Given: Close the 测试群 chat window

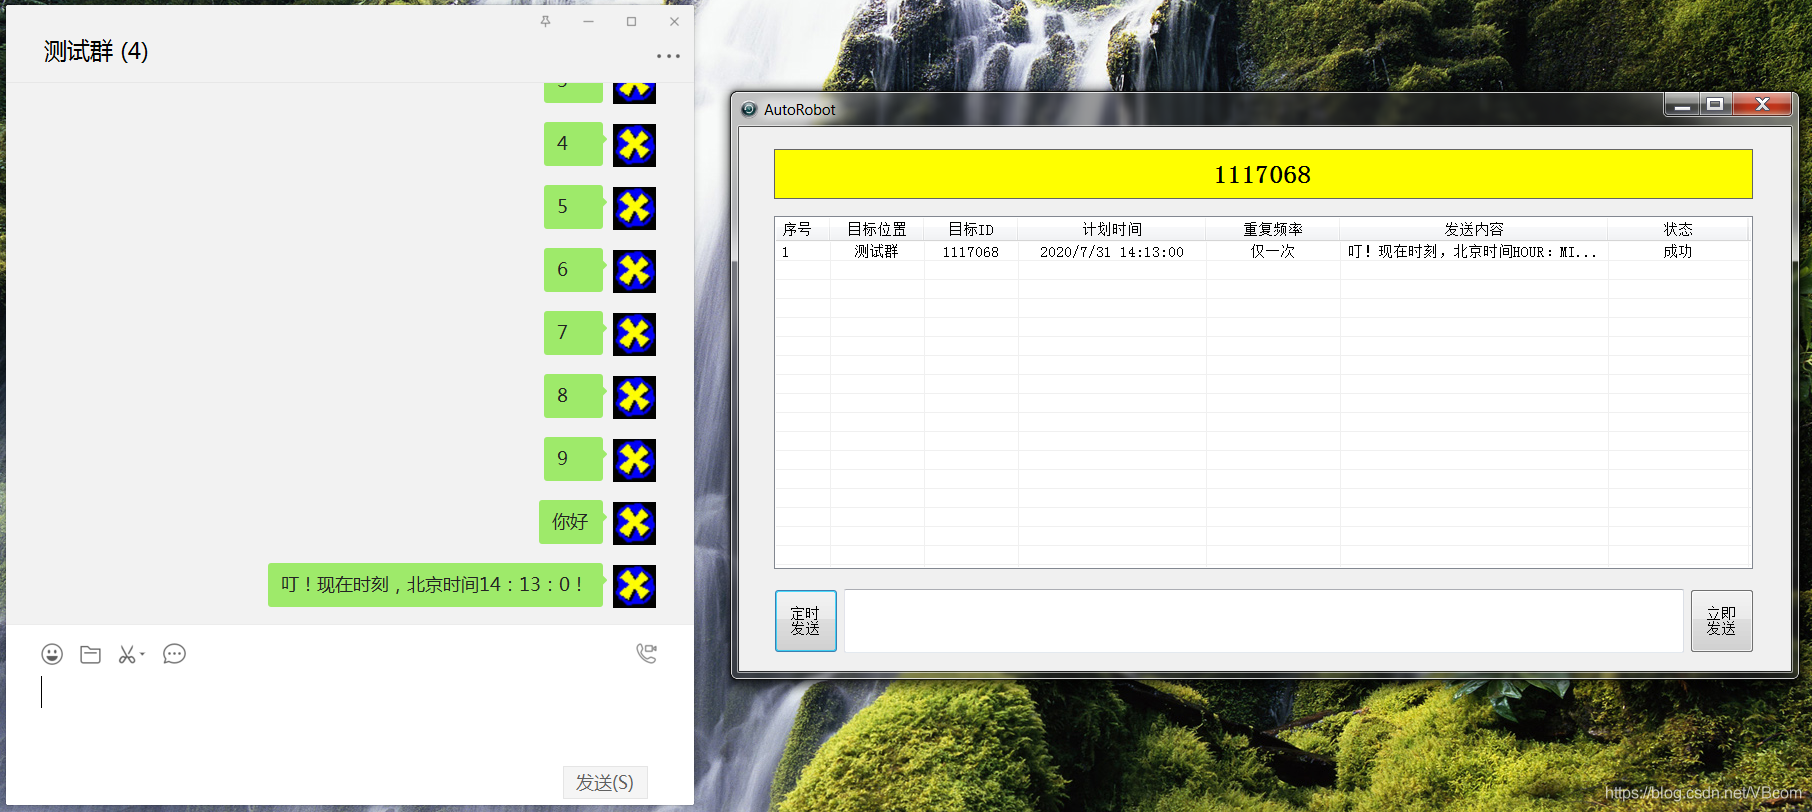Looking at the screenshot, I should [674, 21].
